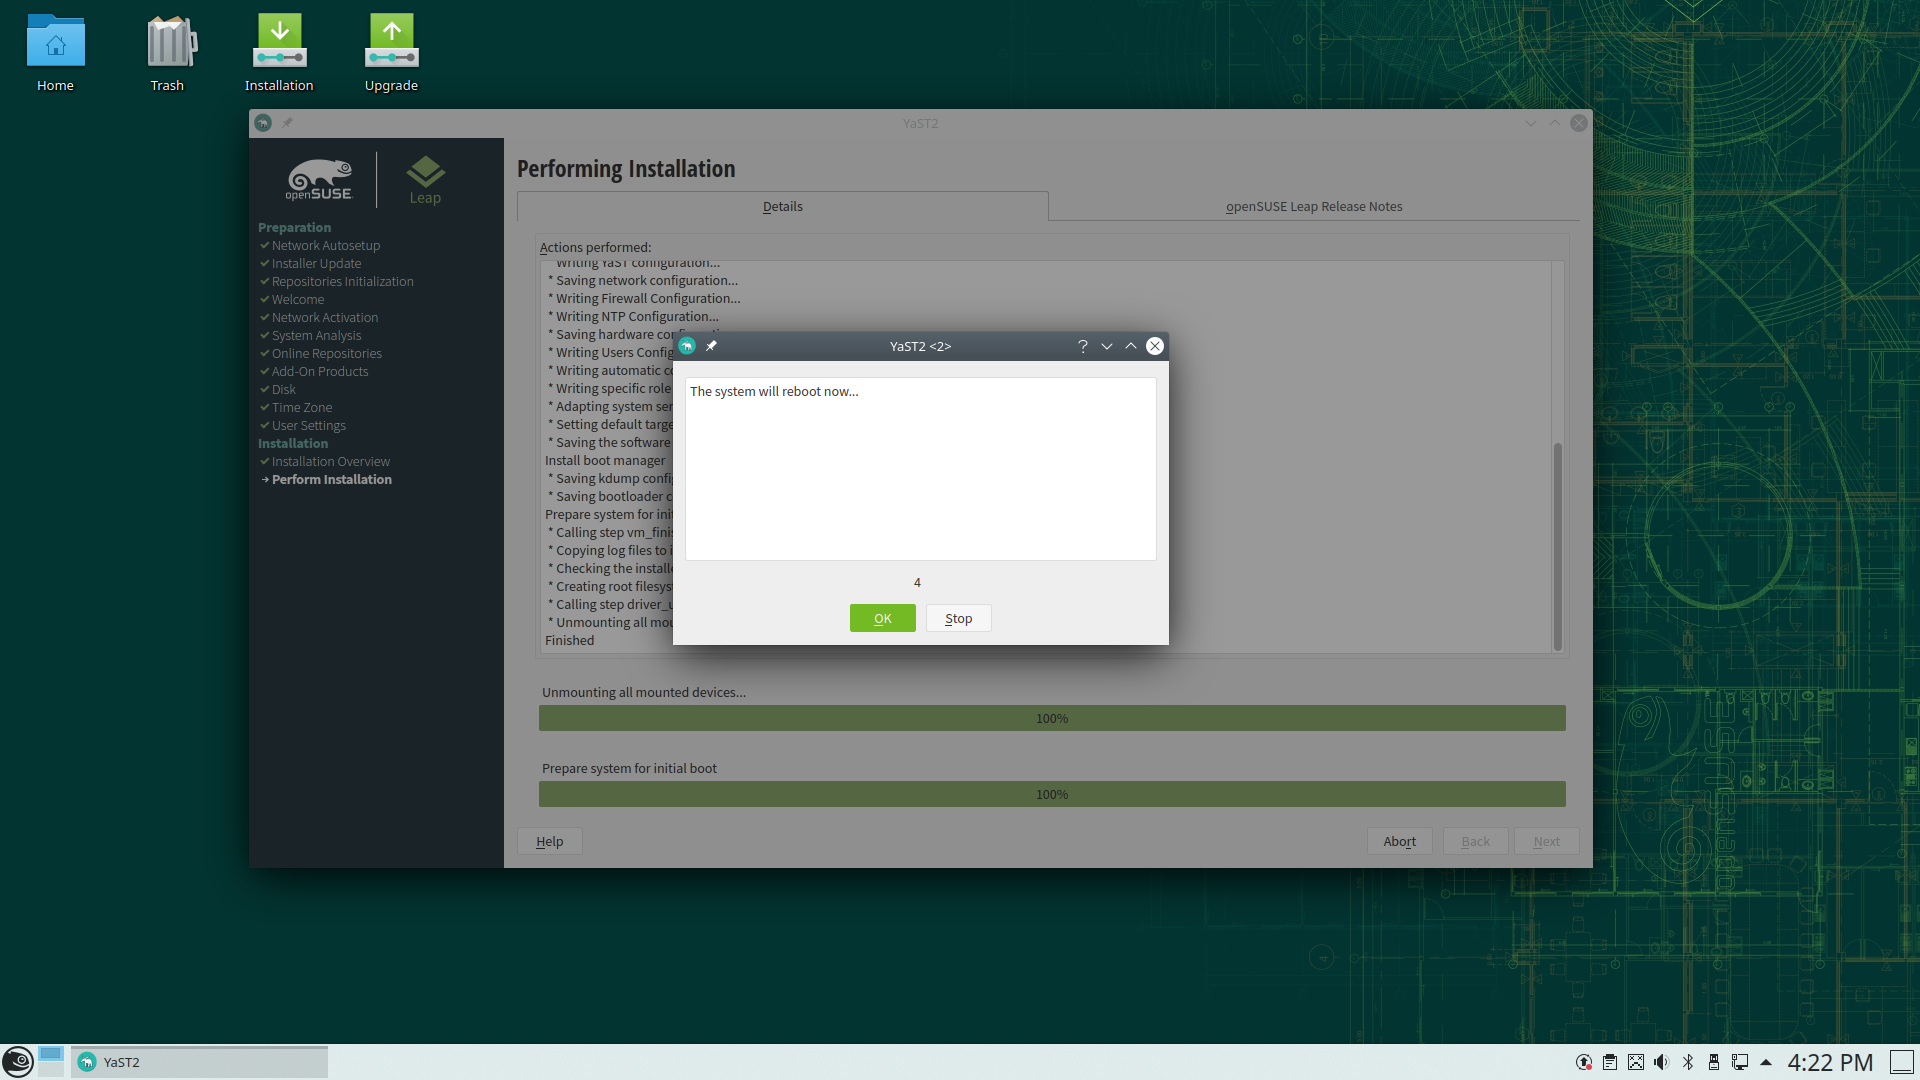Click the network connection tray icon

pyautogui.click(x=1740, y=1062)
